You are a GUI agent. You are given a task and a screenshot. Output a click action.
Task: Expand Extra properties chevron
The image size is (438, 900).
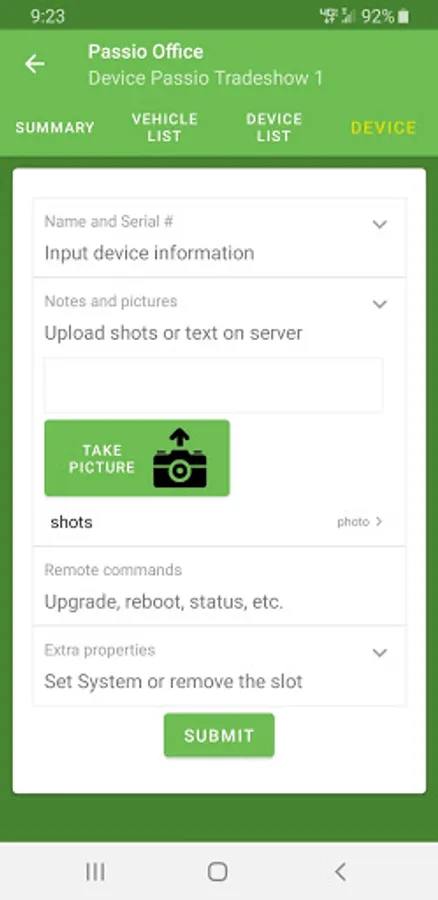(x=379, y=653)
